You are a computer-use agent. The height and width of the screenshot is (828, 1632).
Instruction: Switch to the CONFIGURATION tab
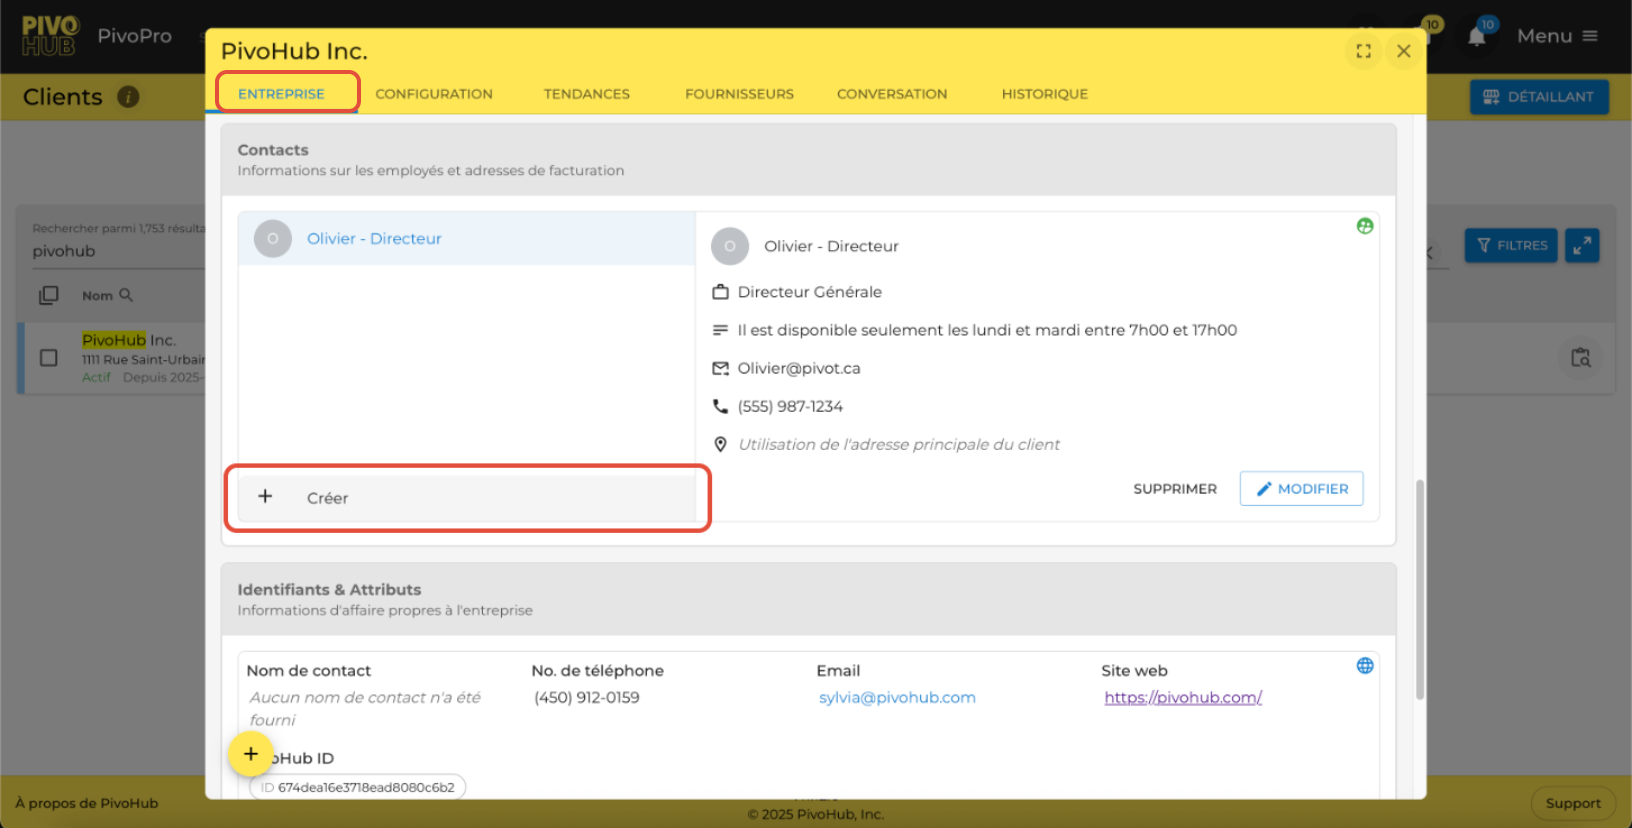[x=433, y=94]
